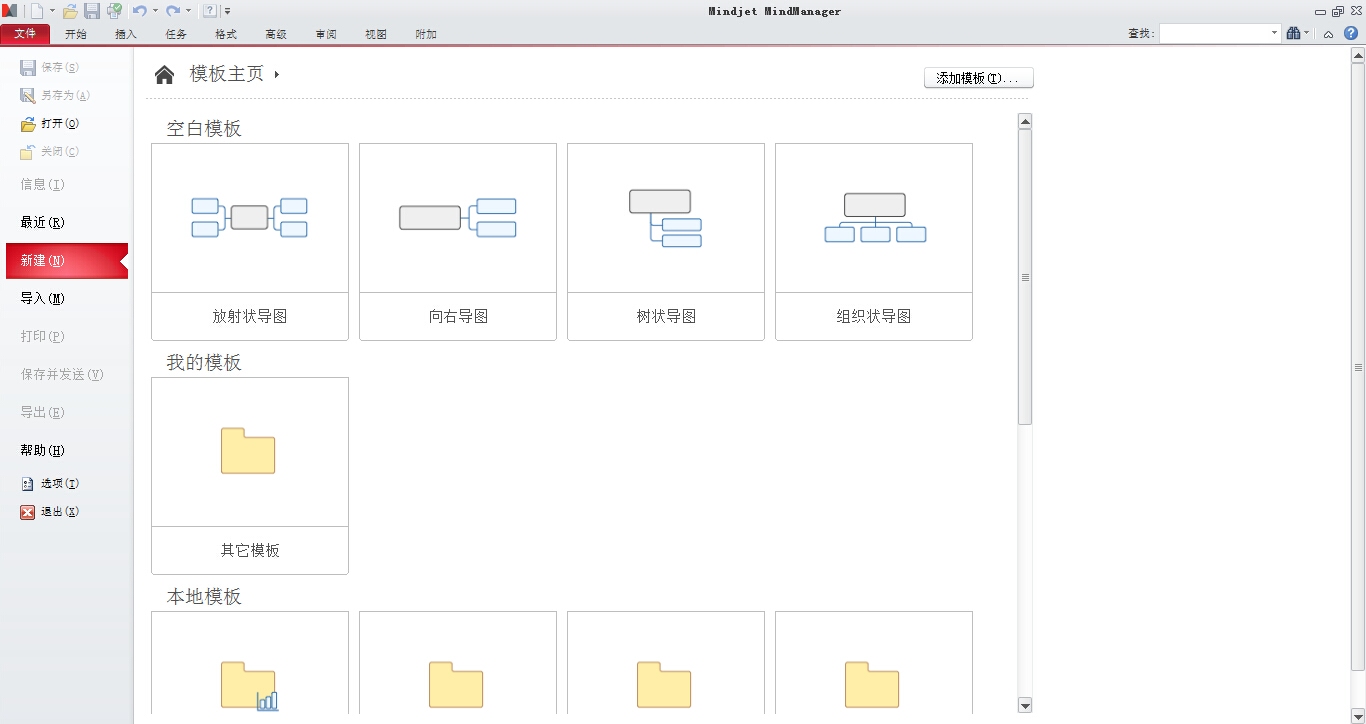Click the restore down window button
The width and height of the screenshot is (1366, 724).
(1338, 11)
